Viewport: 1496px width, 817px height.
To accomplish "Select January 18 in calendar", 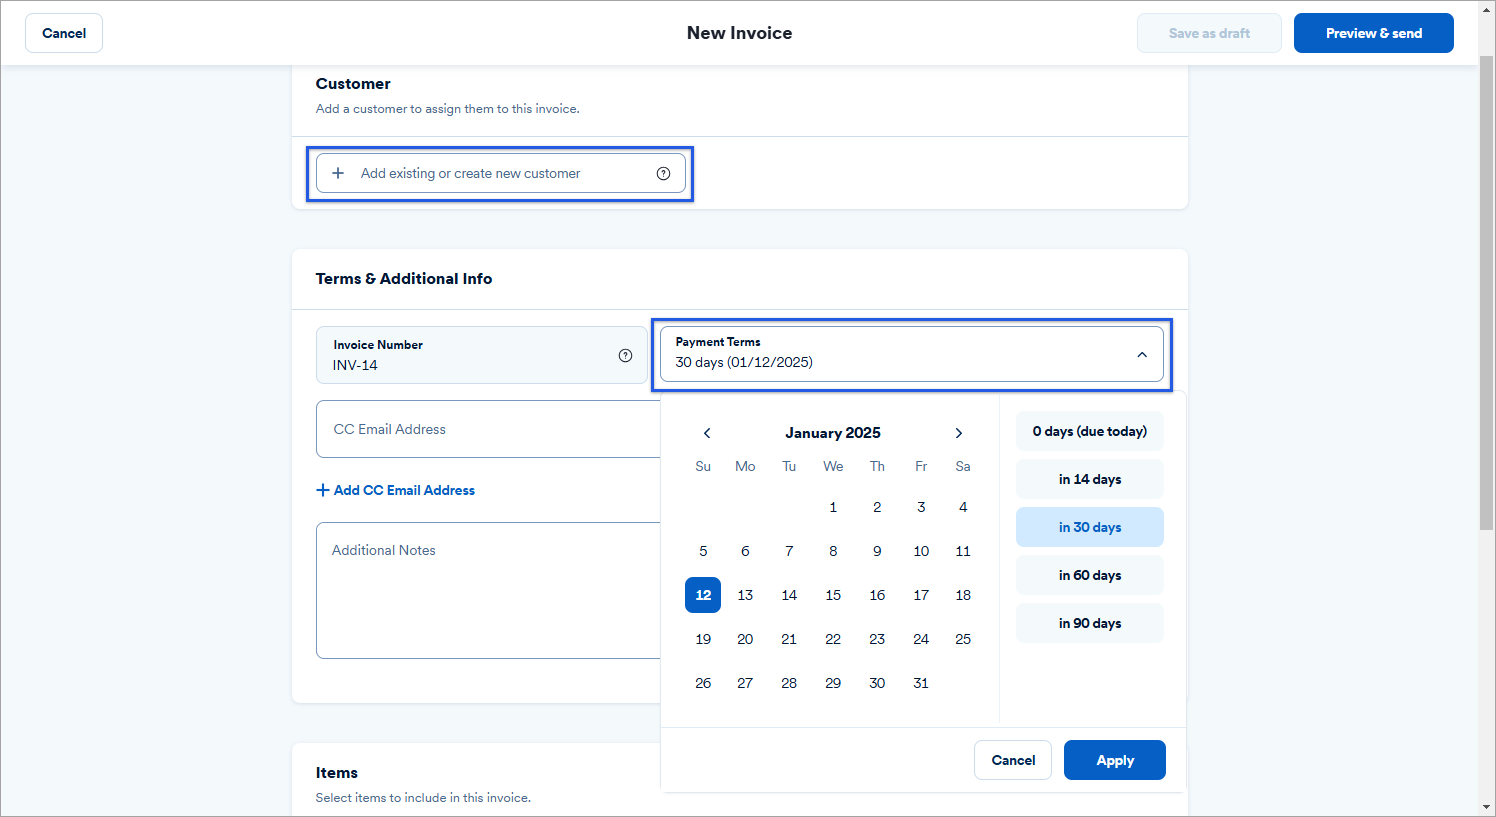I will (x=963, y=595).
